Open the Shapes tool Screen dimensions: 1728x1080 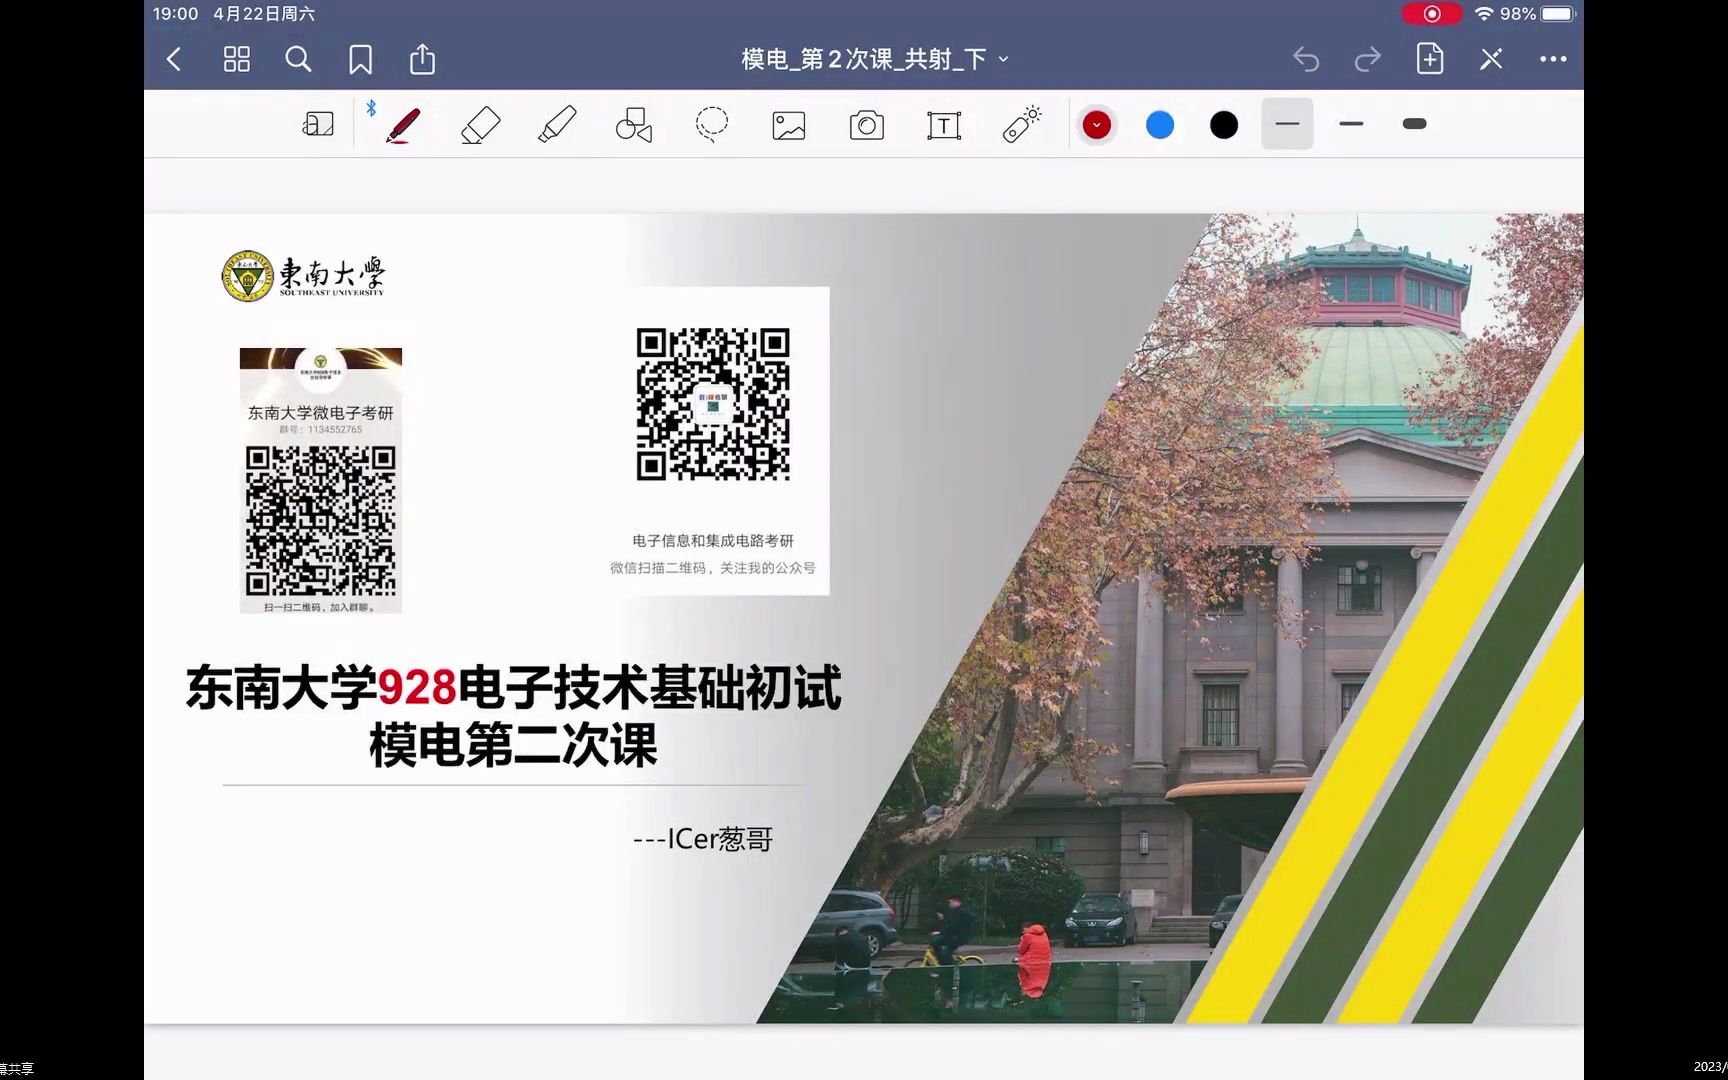pos(634,124)
